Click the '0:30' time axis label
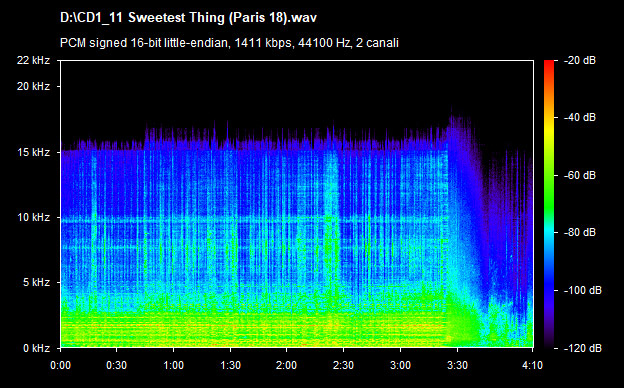The height and width of the screenshot is (388, 624). coord(117,365)
